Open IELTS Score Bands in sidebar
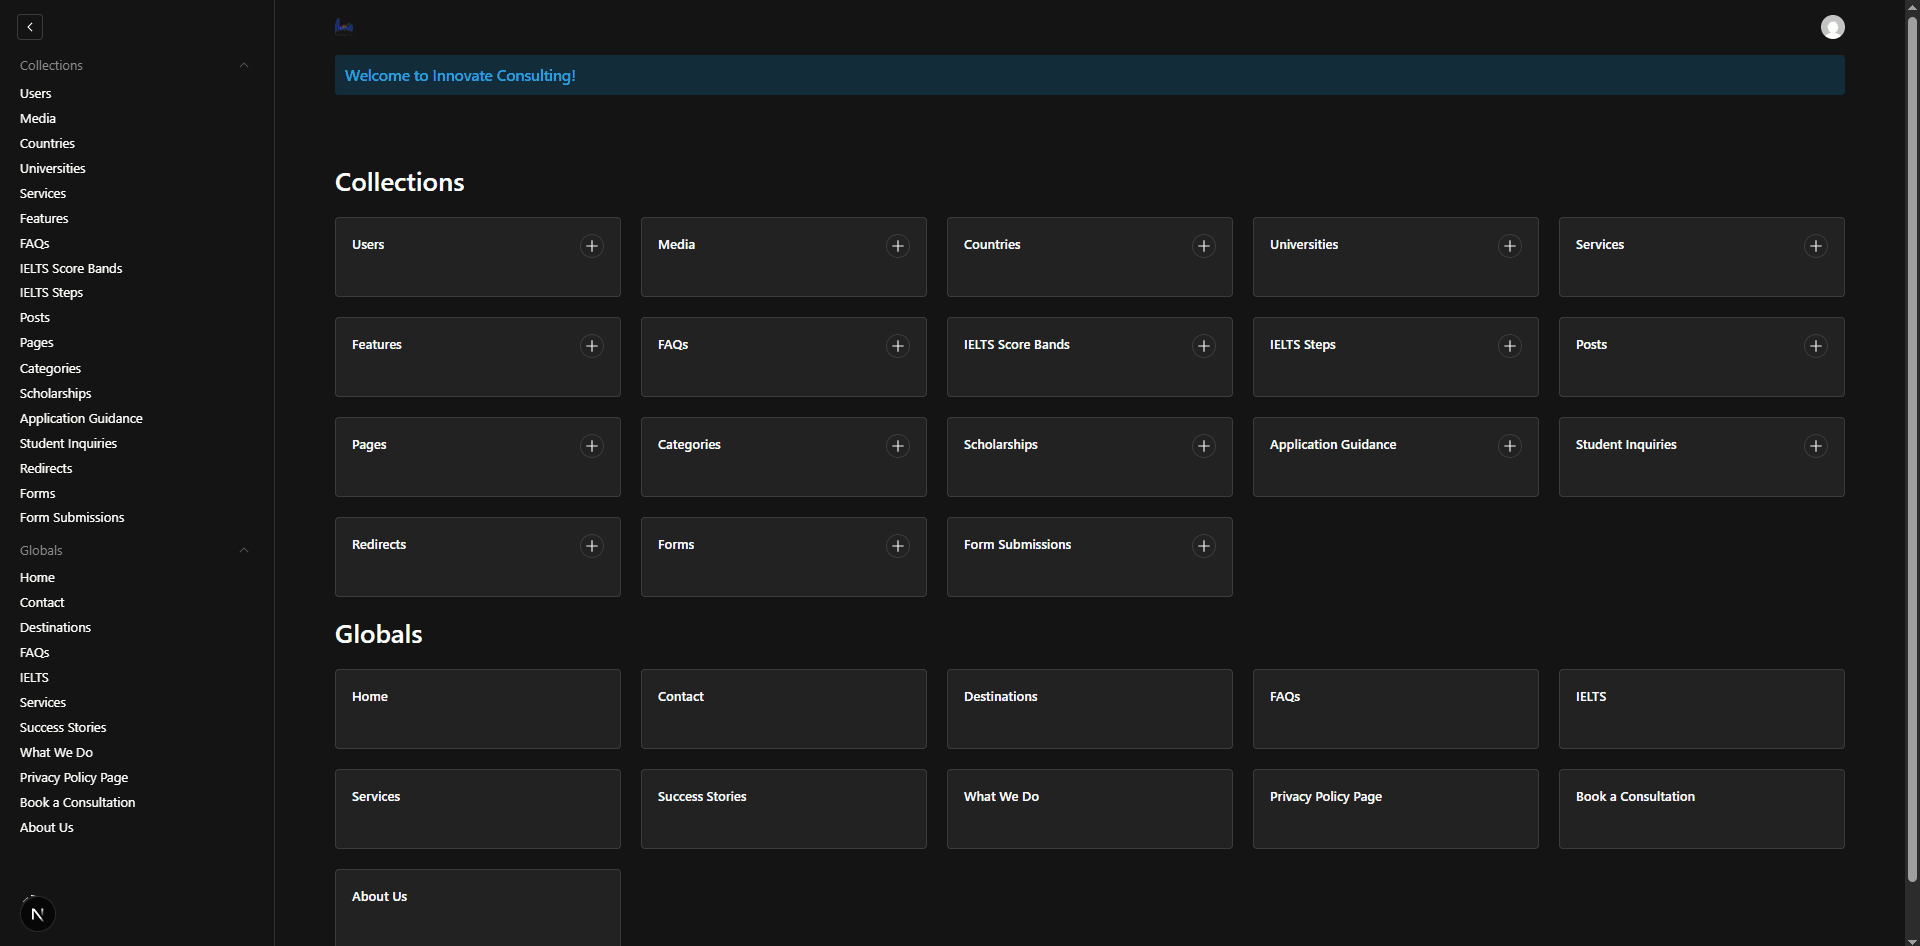The image size is (1920, 946). [71, 269]
